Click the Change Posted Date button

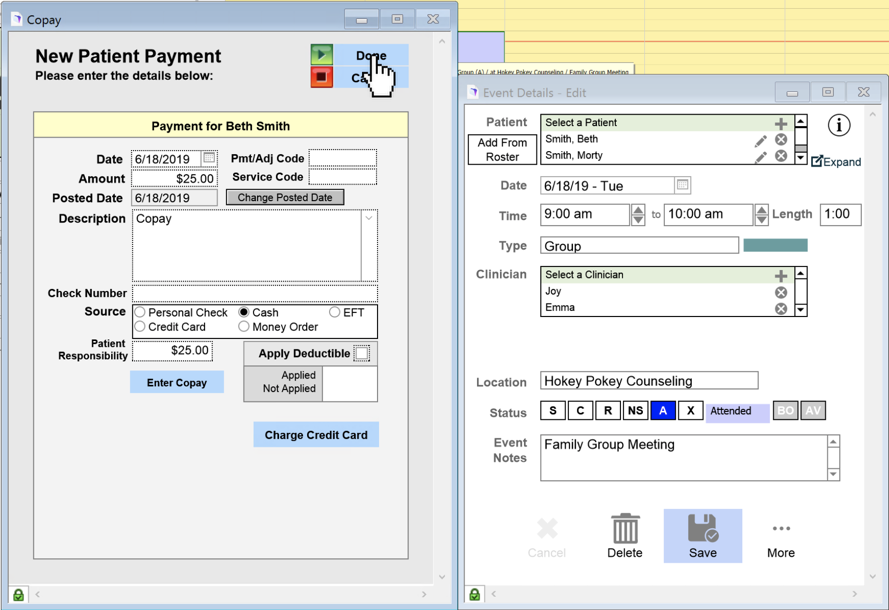click(x=285, y=197)
